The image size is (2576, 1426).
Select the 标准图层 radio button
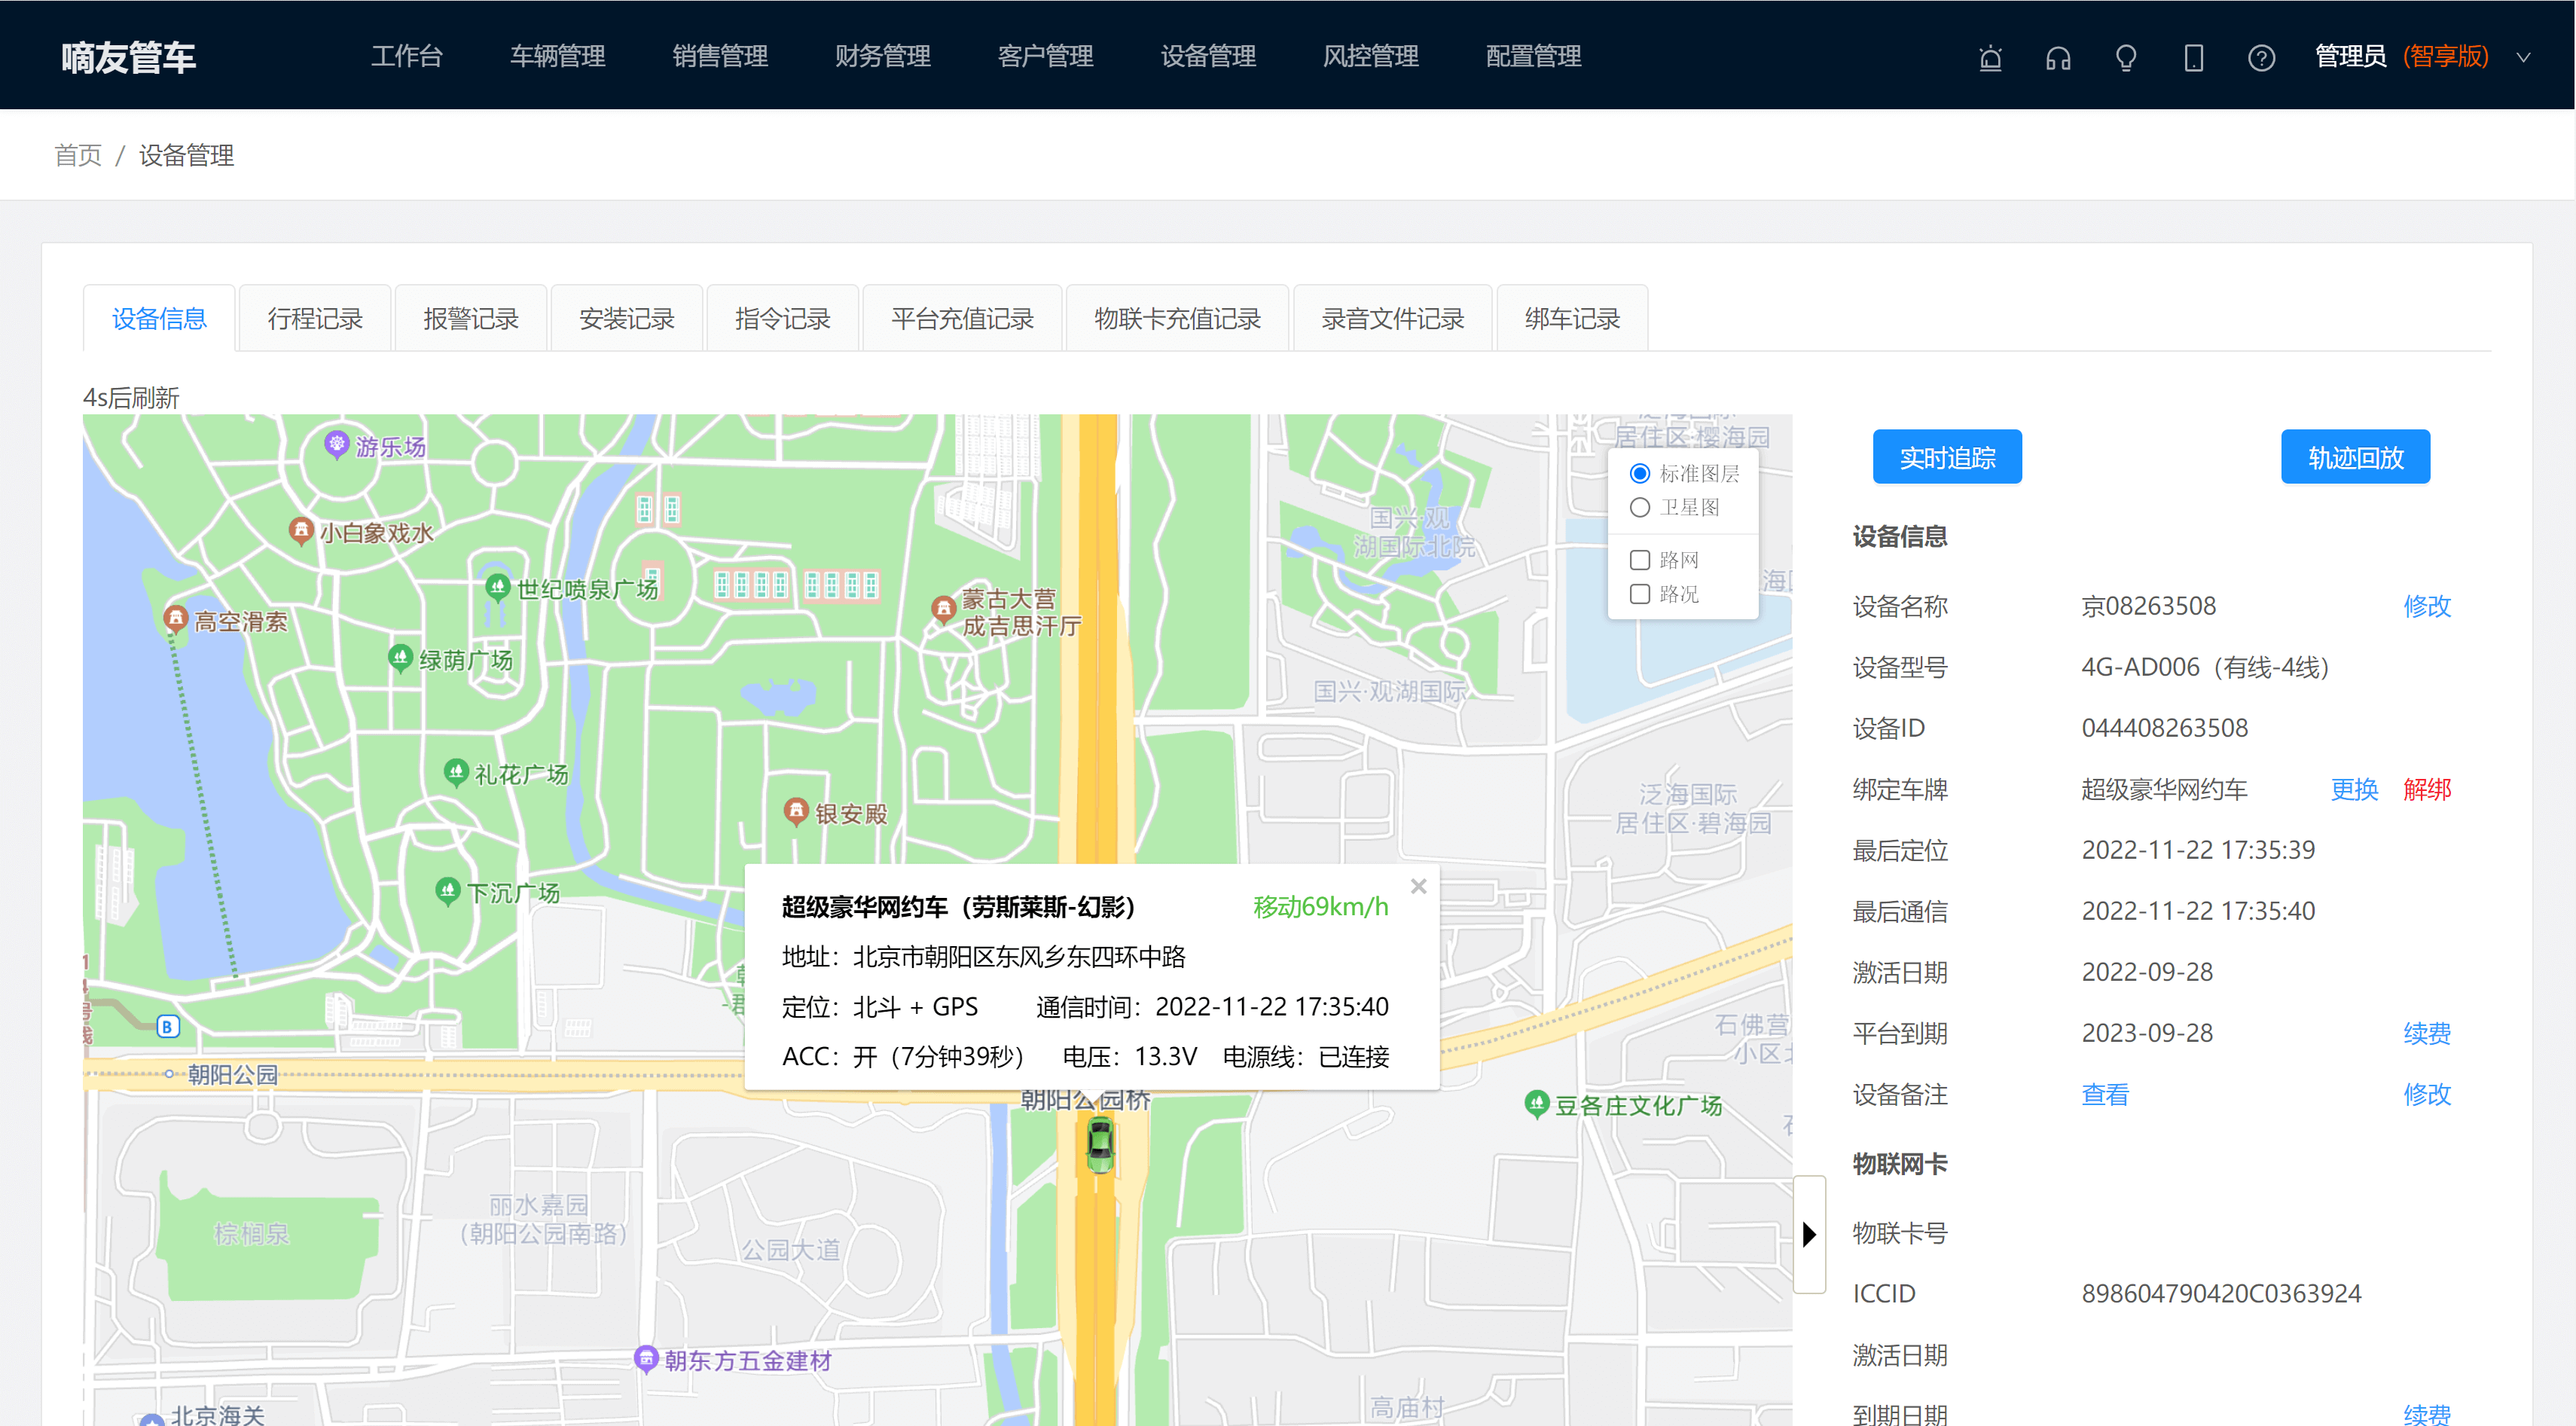click(x=1640, y=473)
